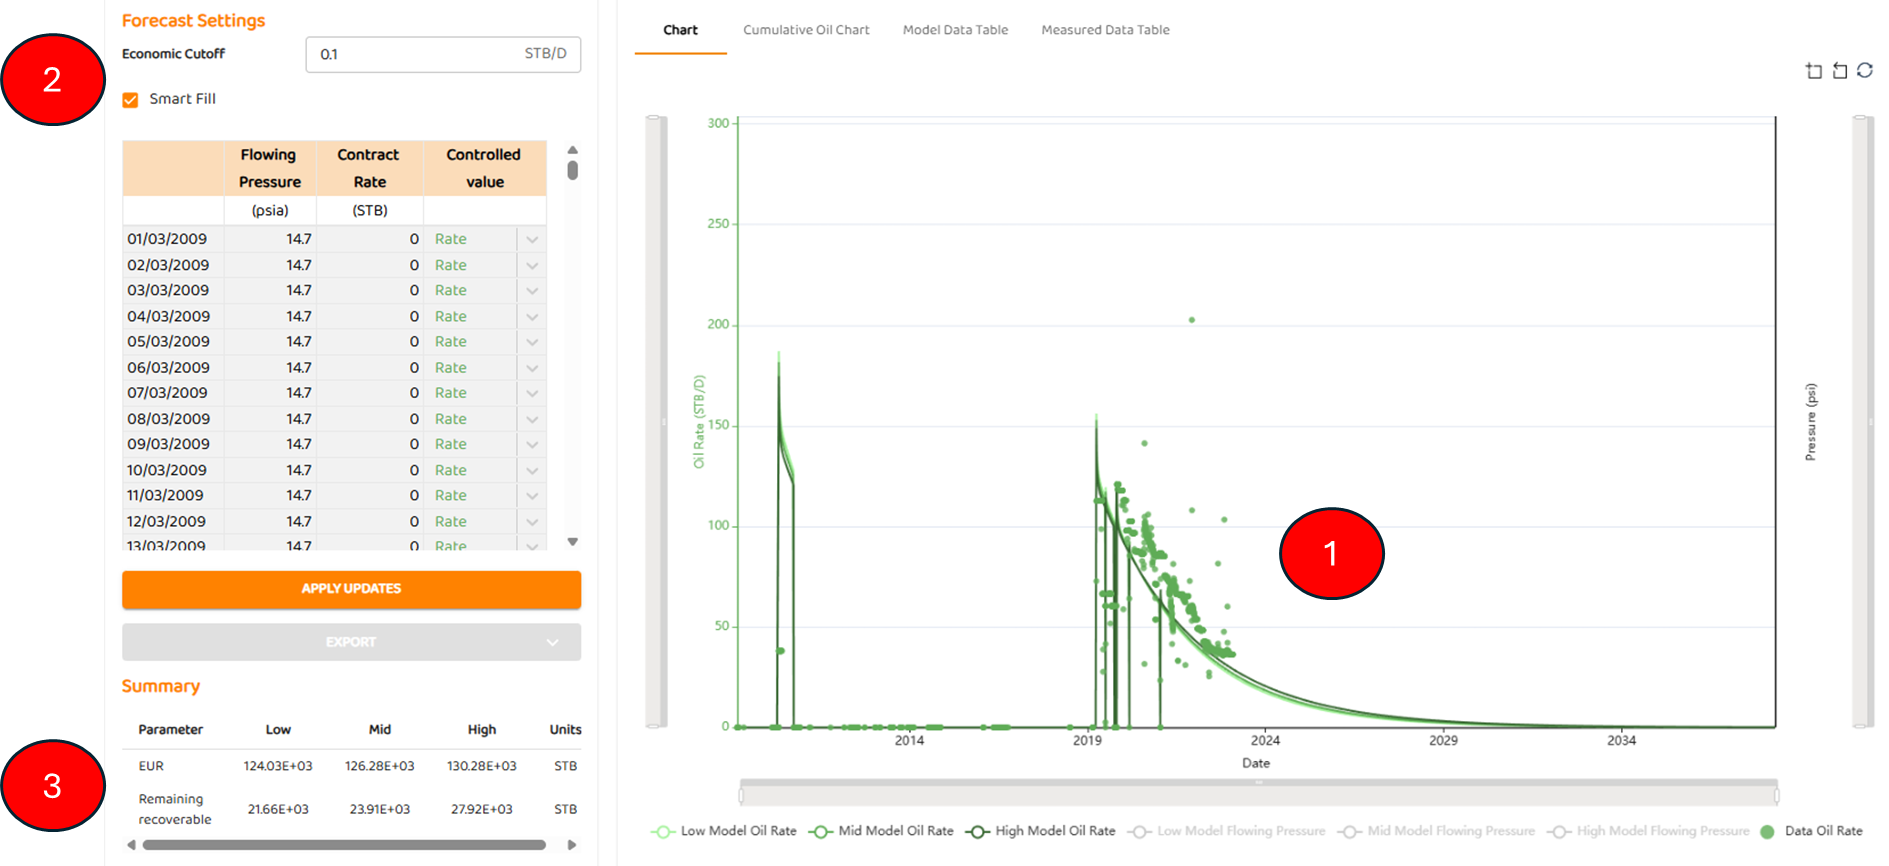The height and width of the screenshot is (866, 1889).
Task: Switch to the Cumulative Oil Chart tab
Action: [x=806, y=30]
